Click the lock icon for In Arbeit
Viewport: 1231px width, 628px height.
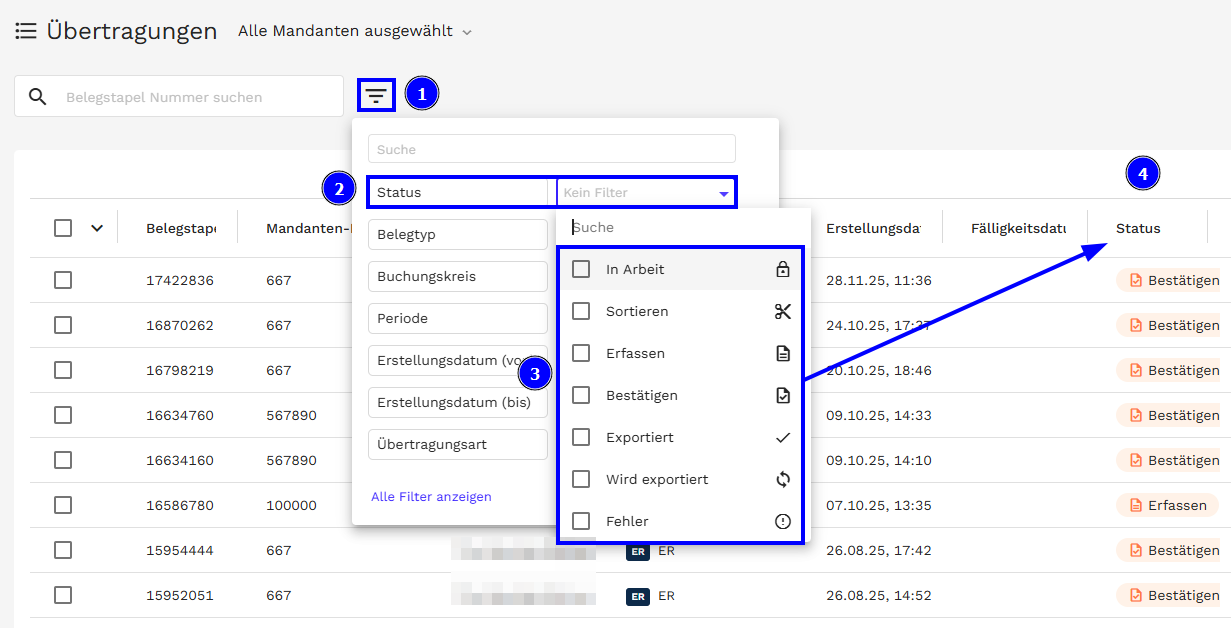tap(782, 269)
